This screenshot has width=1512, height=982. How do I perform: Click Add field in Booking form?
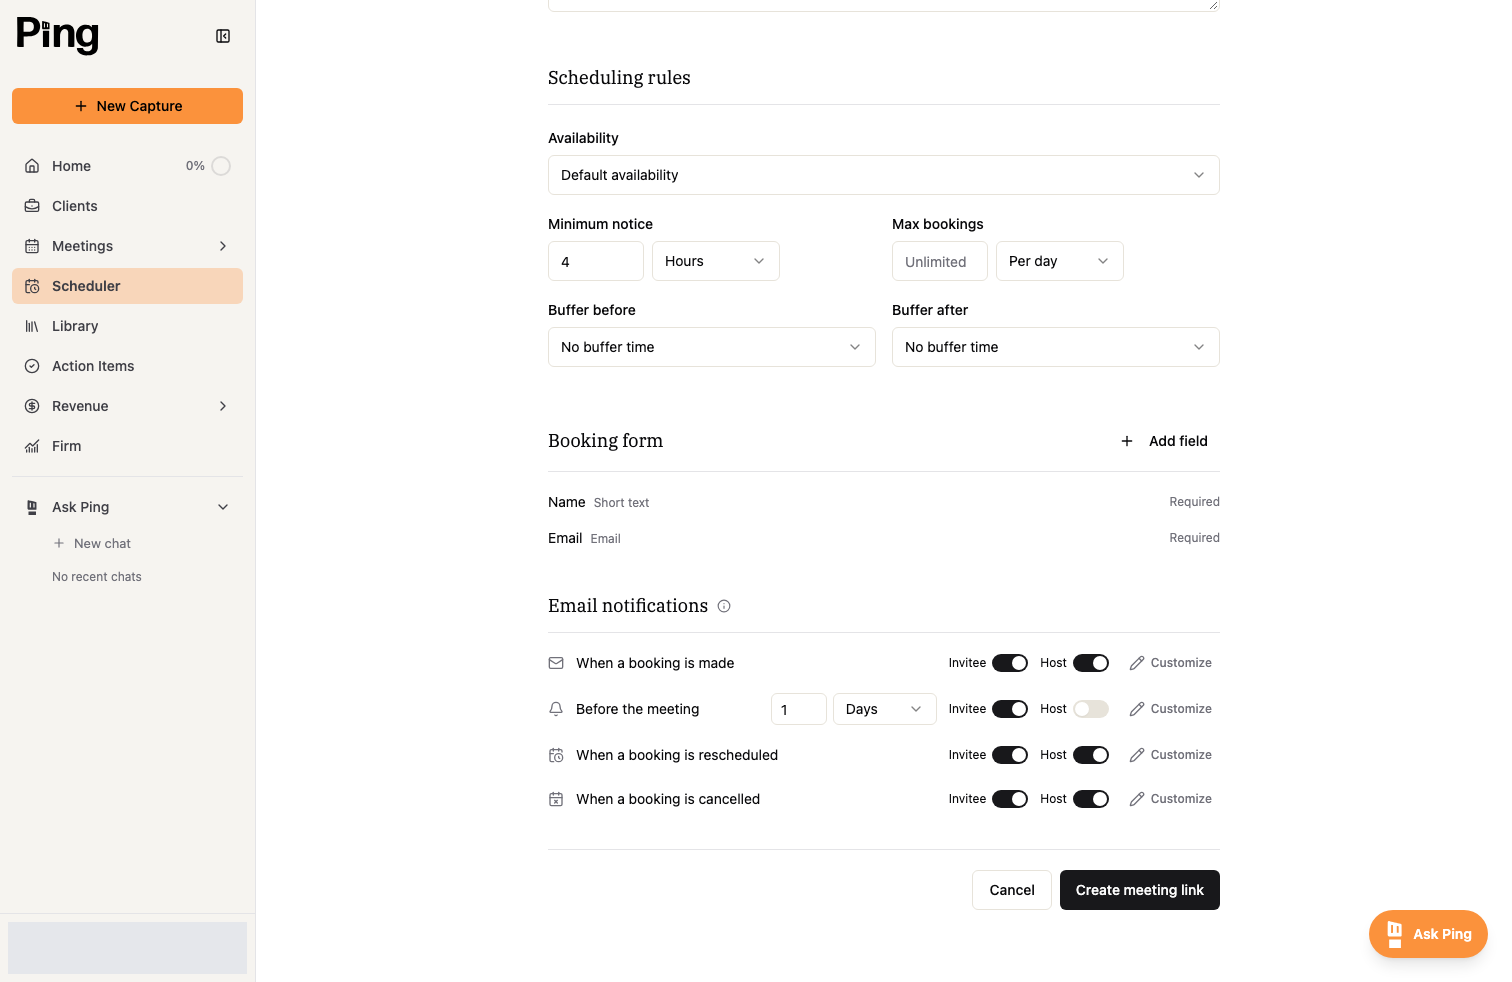(x=1164, y=441)
